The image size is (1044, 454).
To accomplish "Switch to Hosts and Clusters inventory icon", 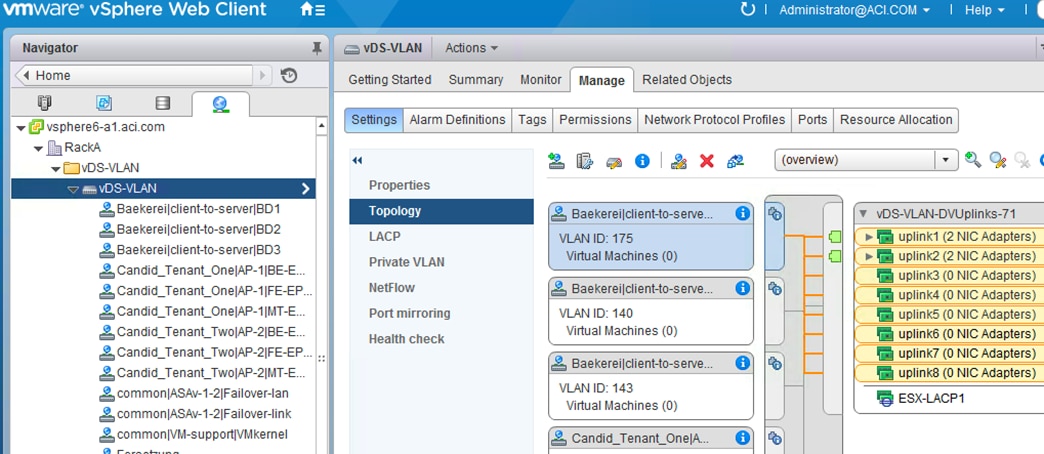I will 45,103.
